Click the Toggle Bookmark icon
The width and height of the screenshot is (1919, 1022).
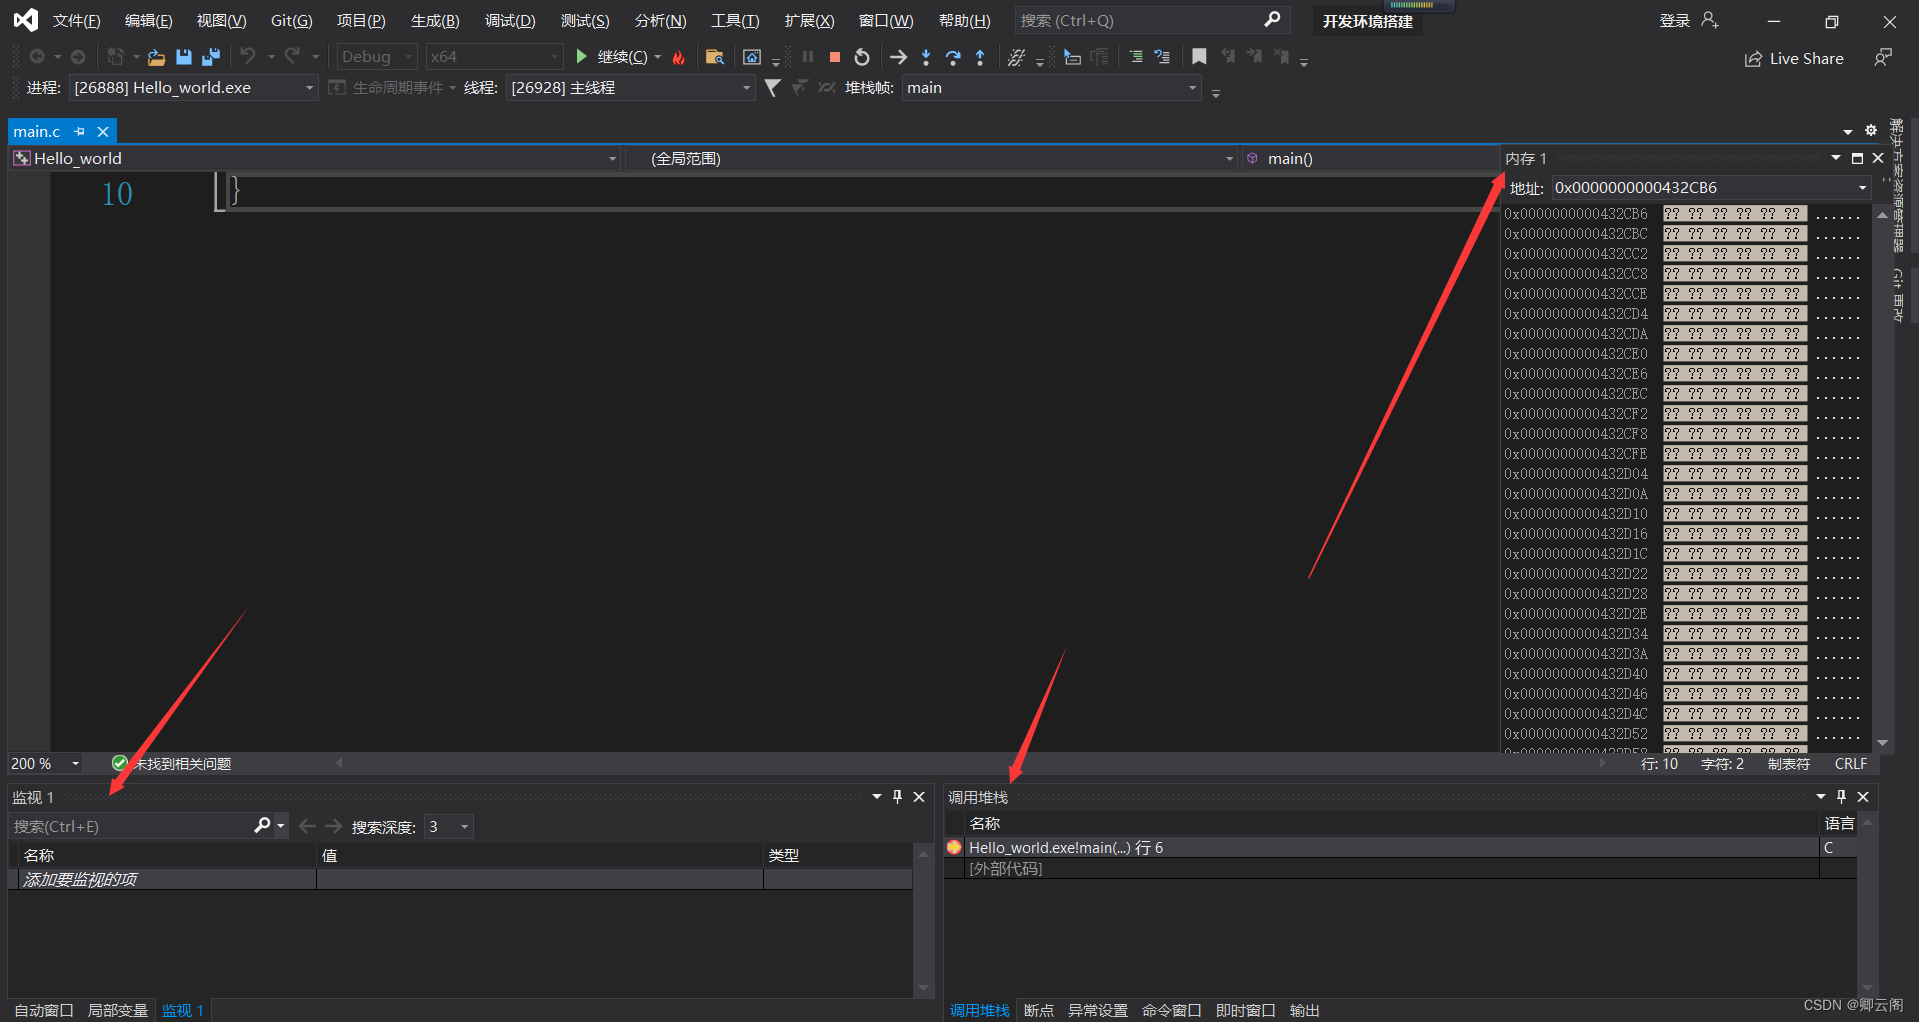(x=1199, y=57)
